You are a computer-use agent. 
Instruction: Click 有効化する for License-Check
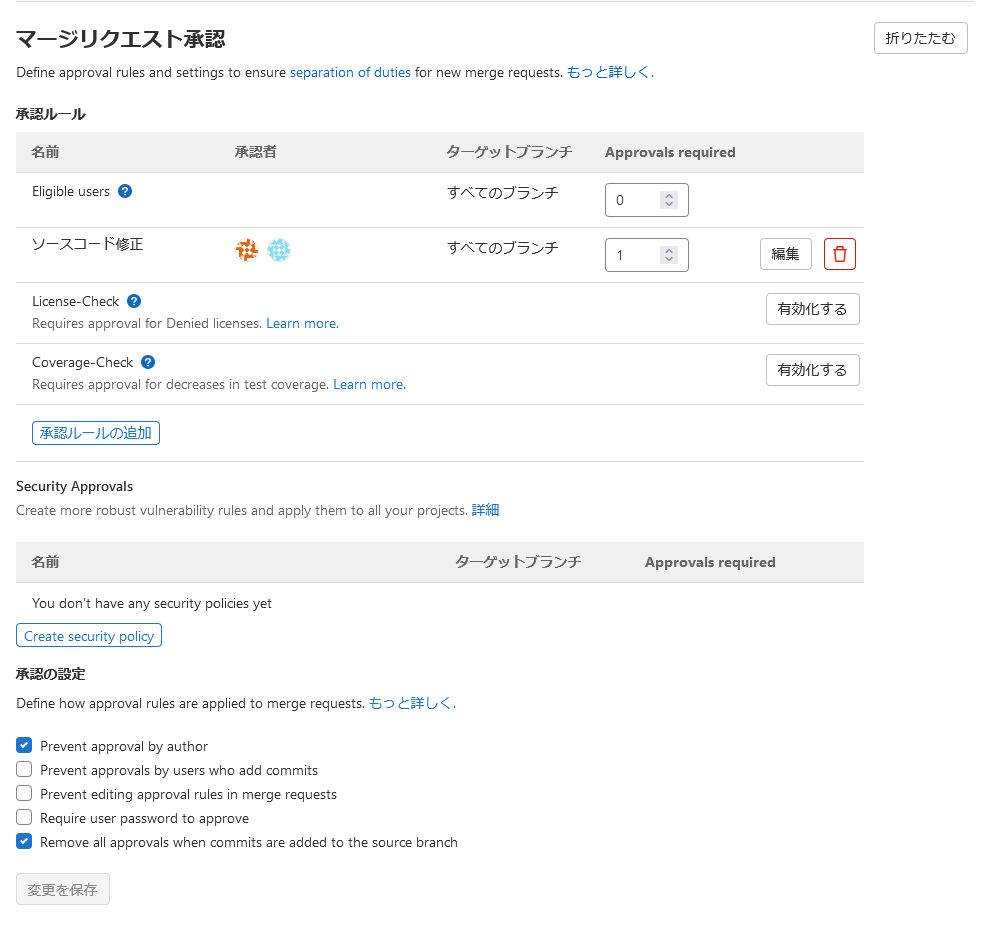pos(812,309)
